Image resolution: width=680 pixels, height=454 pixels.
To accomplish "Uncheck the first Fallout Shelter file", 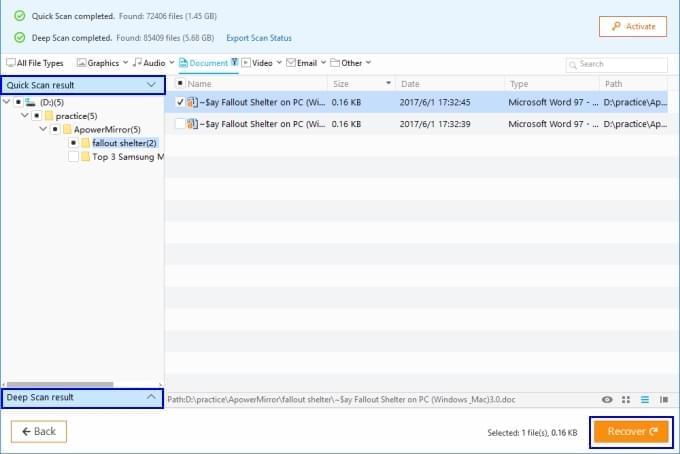I will [x=180, y=102].
